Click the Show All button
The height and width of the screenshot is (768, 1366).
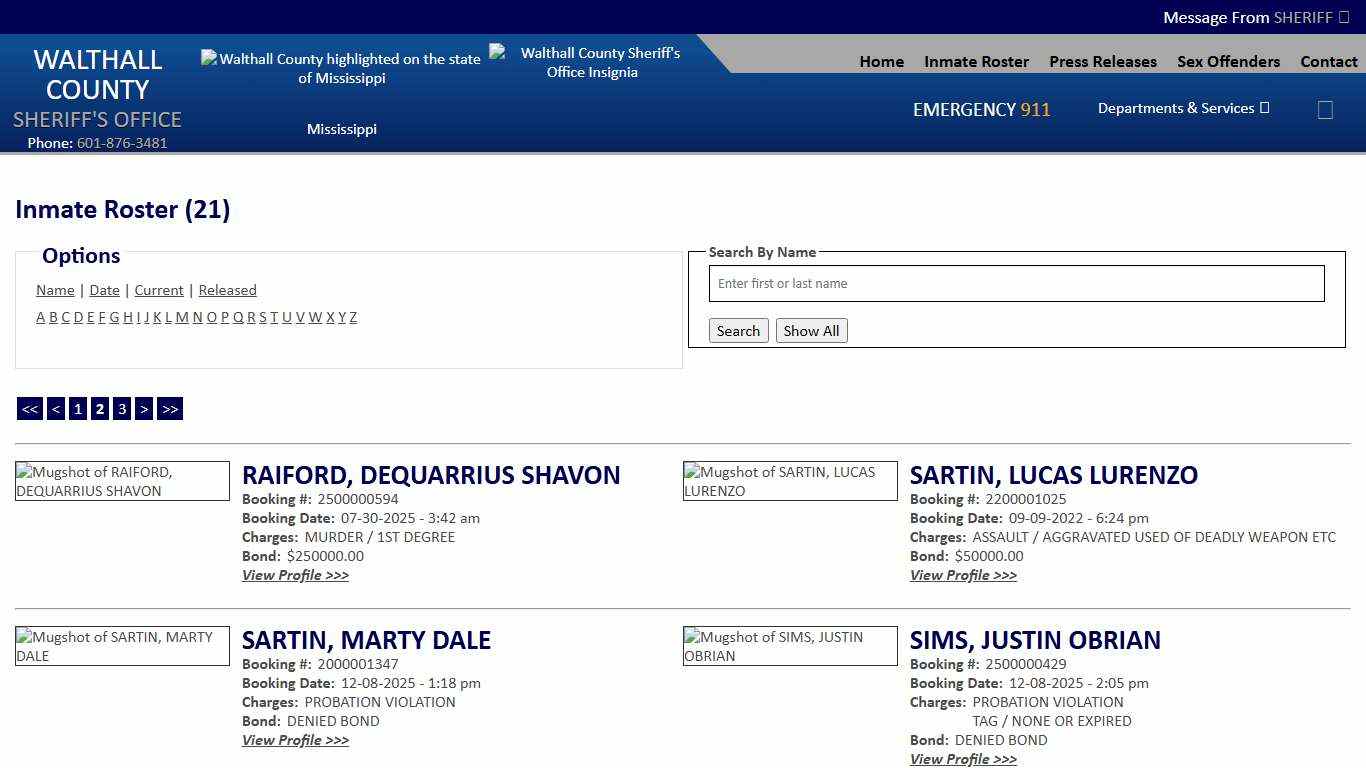[811, 330]
